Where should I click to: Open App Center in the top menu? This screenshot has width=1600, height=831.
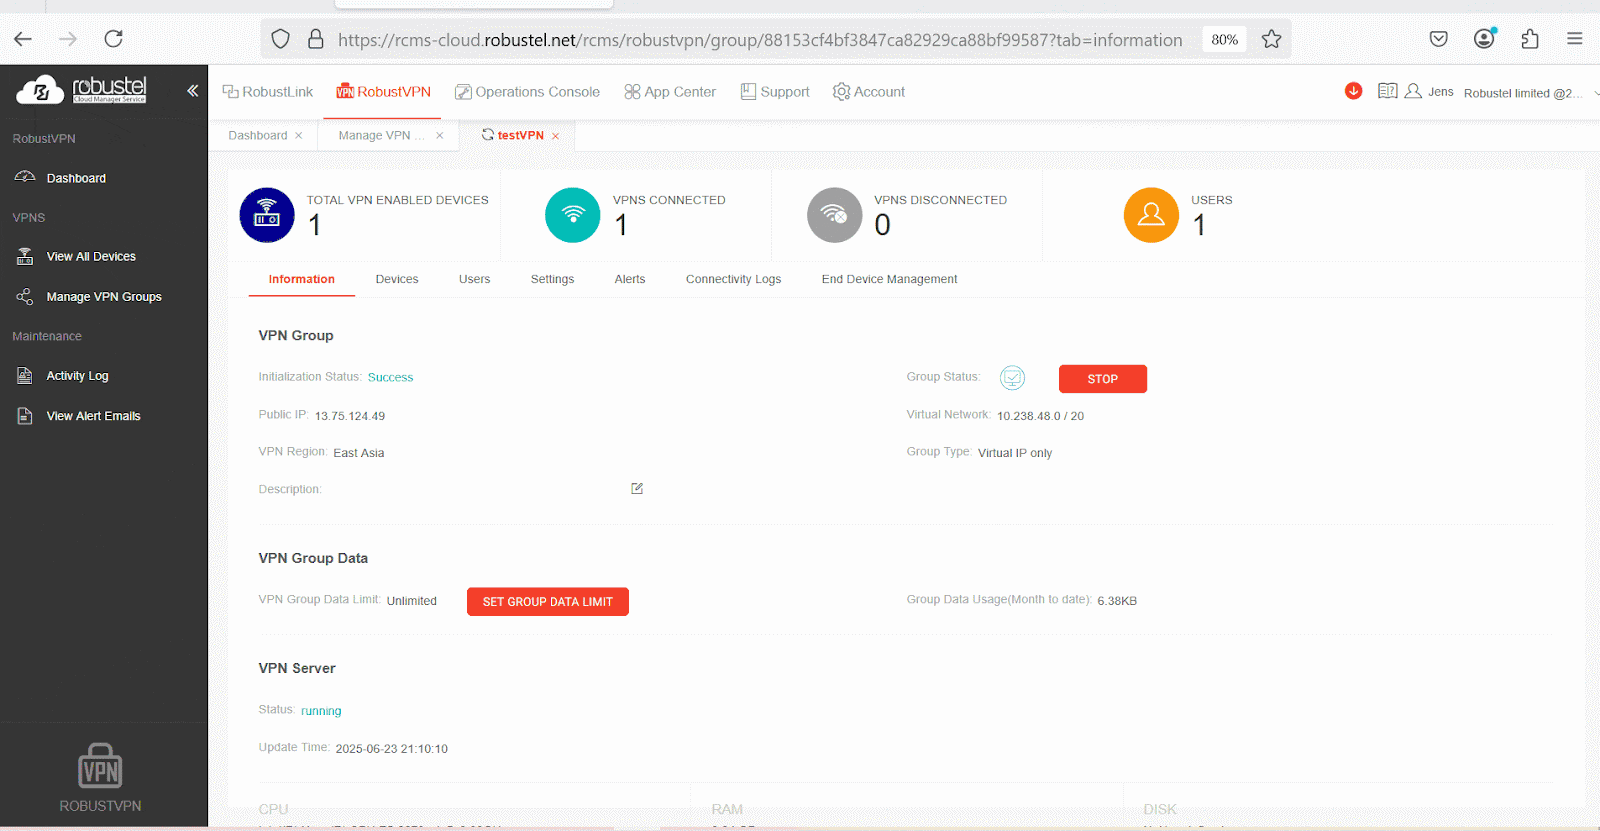(x=670, y=92)
